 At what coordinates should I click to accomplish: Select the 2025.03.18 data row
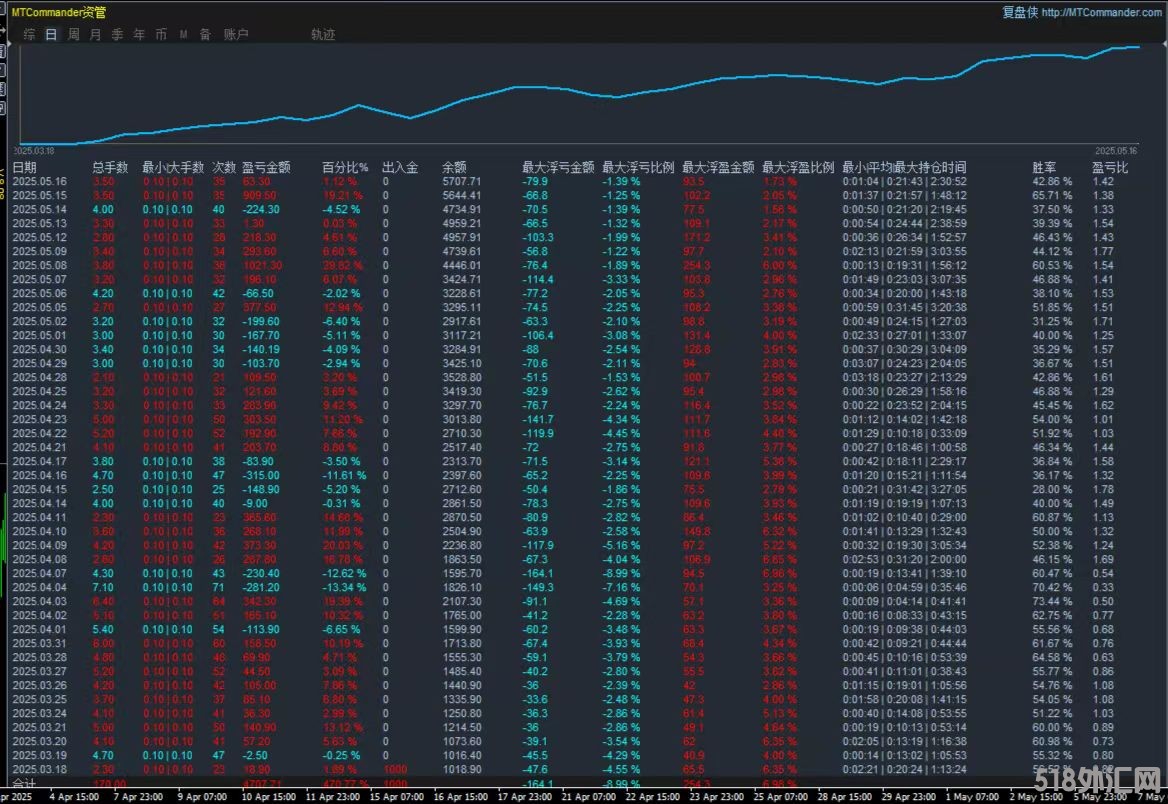coord(40,768)
